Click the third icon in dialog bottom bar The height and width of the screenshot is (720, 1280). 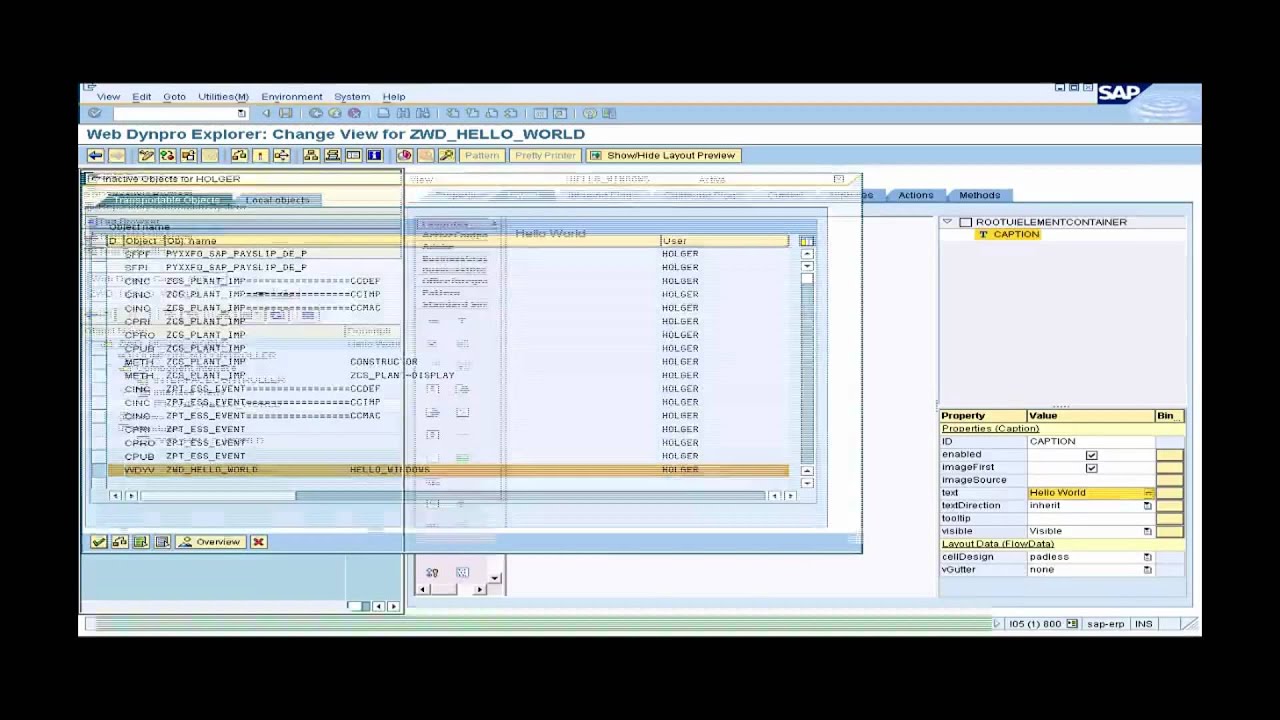pyautogui.click(x=141, y=542)
